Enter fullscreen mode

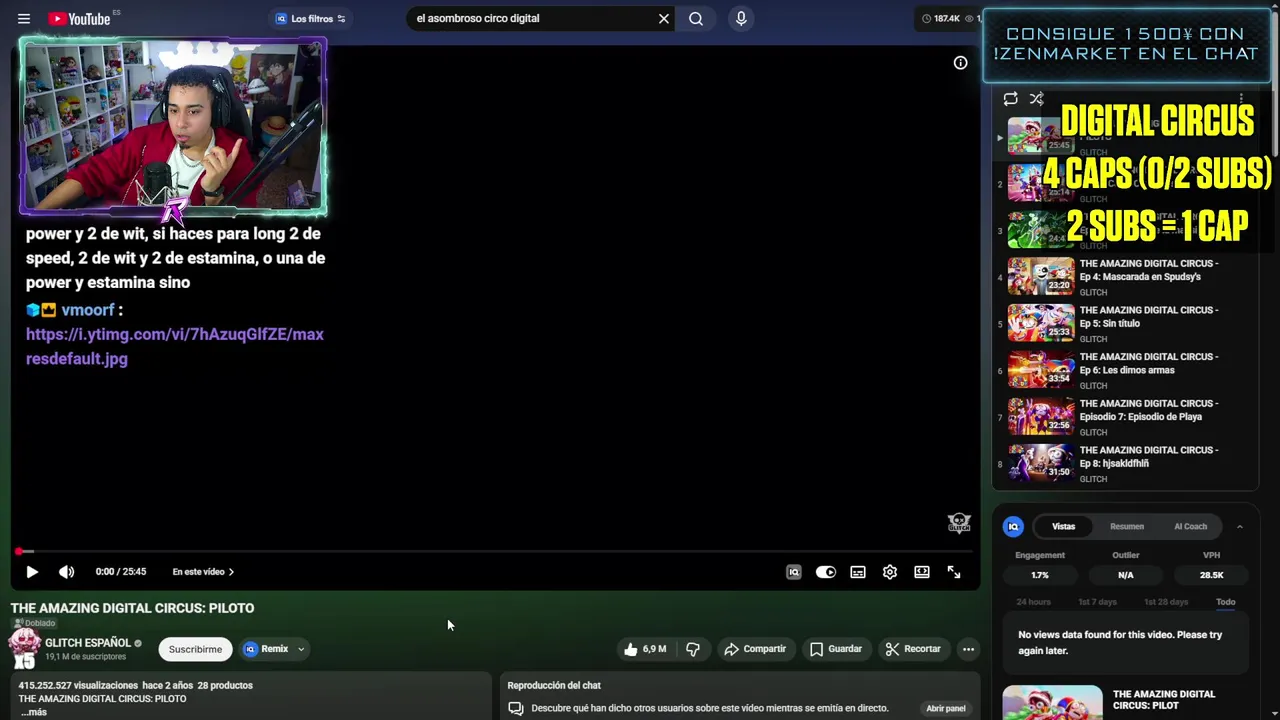tap(954, 572)
